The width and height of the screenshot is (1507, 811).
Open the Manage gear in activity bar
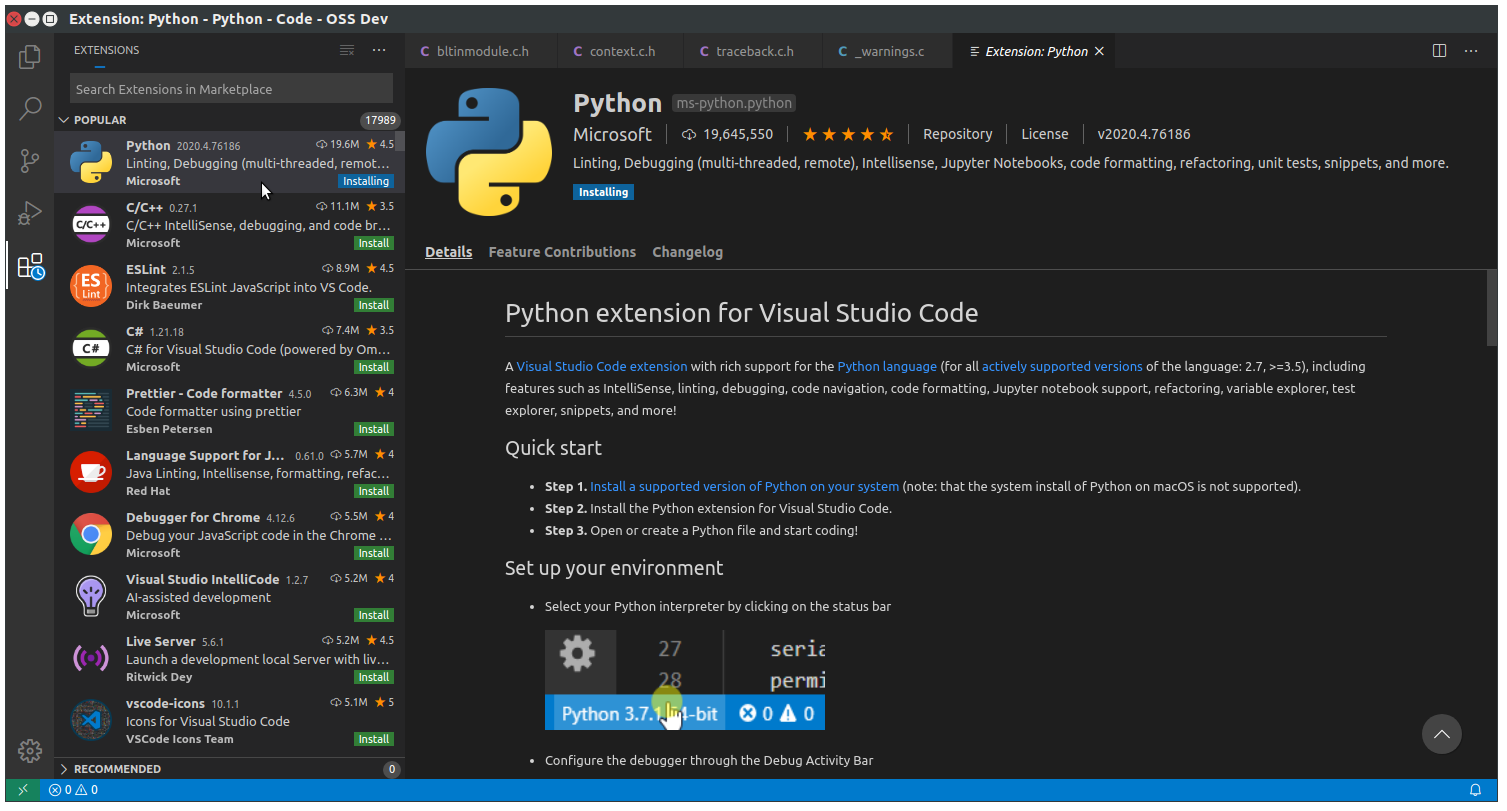[x=30, y=751]
